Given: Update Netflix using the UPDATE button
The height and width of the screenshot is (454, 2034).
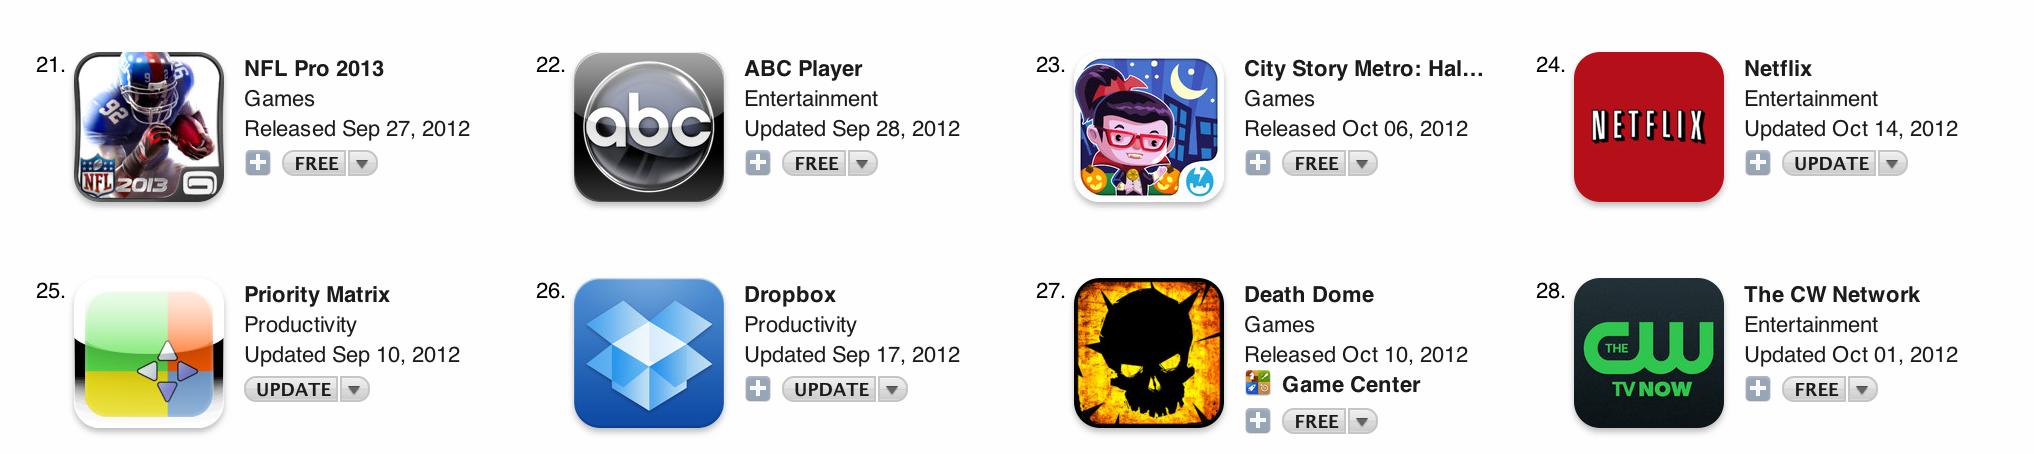Looking at the screenshot, I should tap(1831, 163).
